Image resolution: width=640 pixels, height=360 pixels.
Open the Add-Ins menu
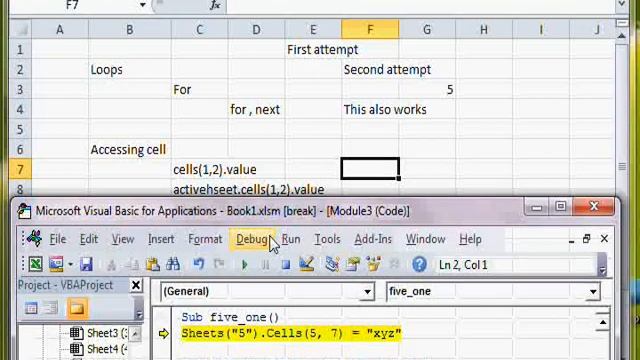(x=373, y=239)
